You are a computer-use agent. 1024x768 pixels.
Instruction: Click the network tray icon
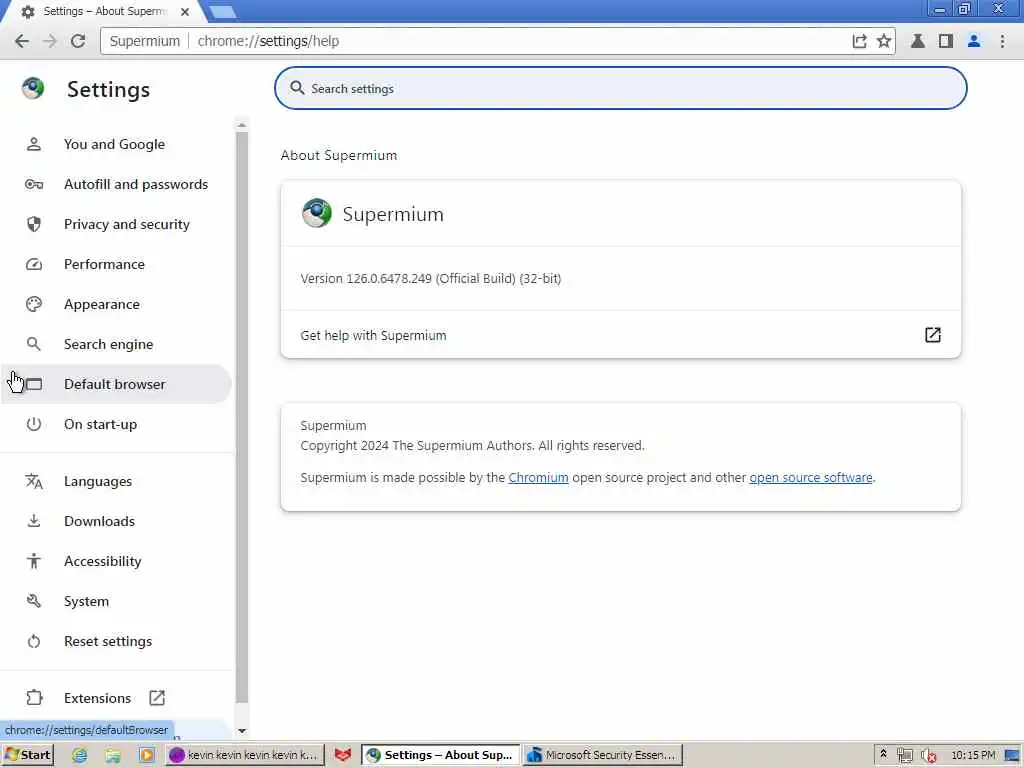[x=904, y=755]
